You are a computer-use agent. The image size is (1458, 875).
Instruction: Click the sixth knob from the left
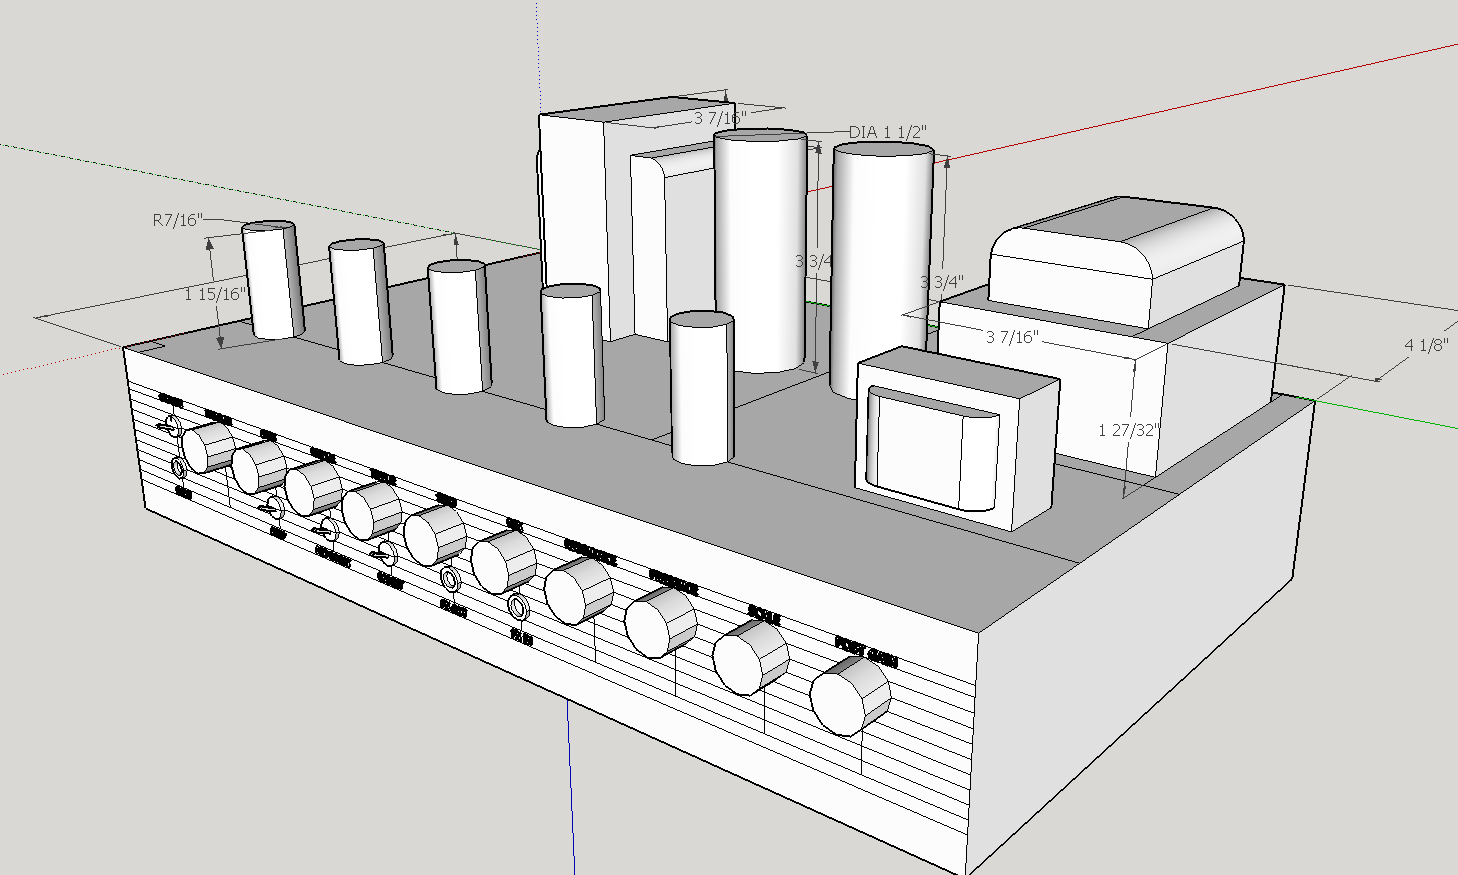coord(504,561)
